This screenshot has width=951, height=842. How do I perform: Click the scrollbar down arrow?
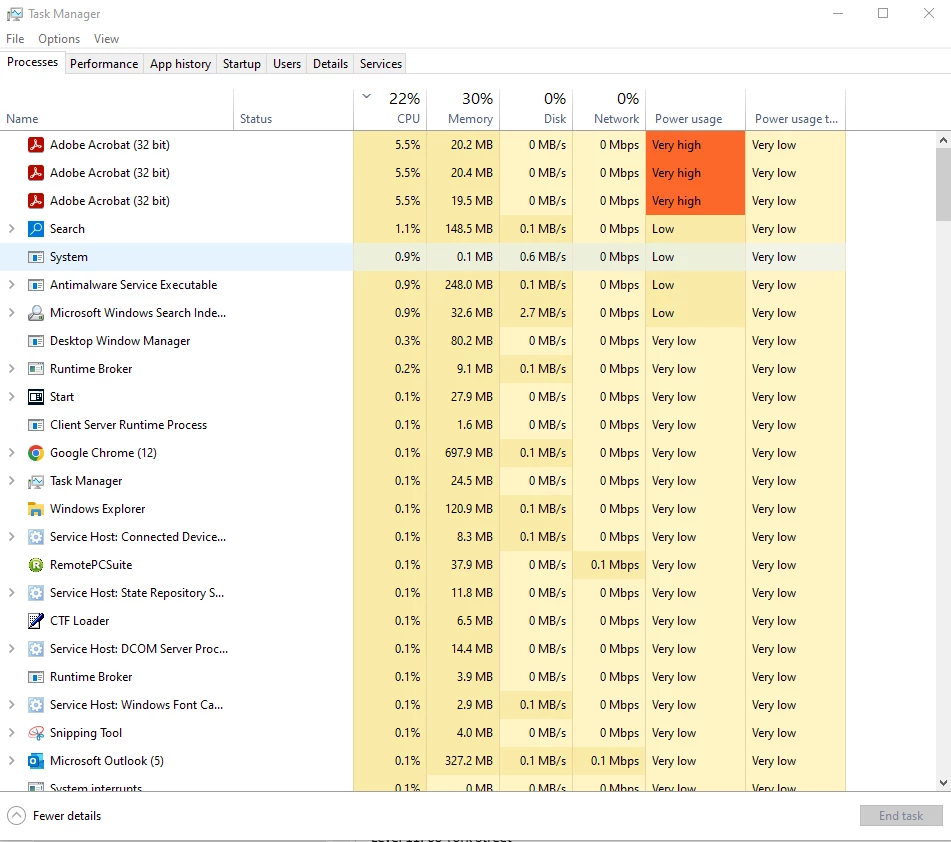[943, 783]
